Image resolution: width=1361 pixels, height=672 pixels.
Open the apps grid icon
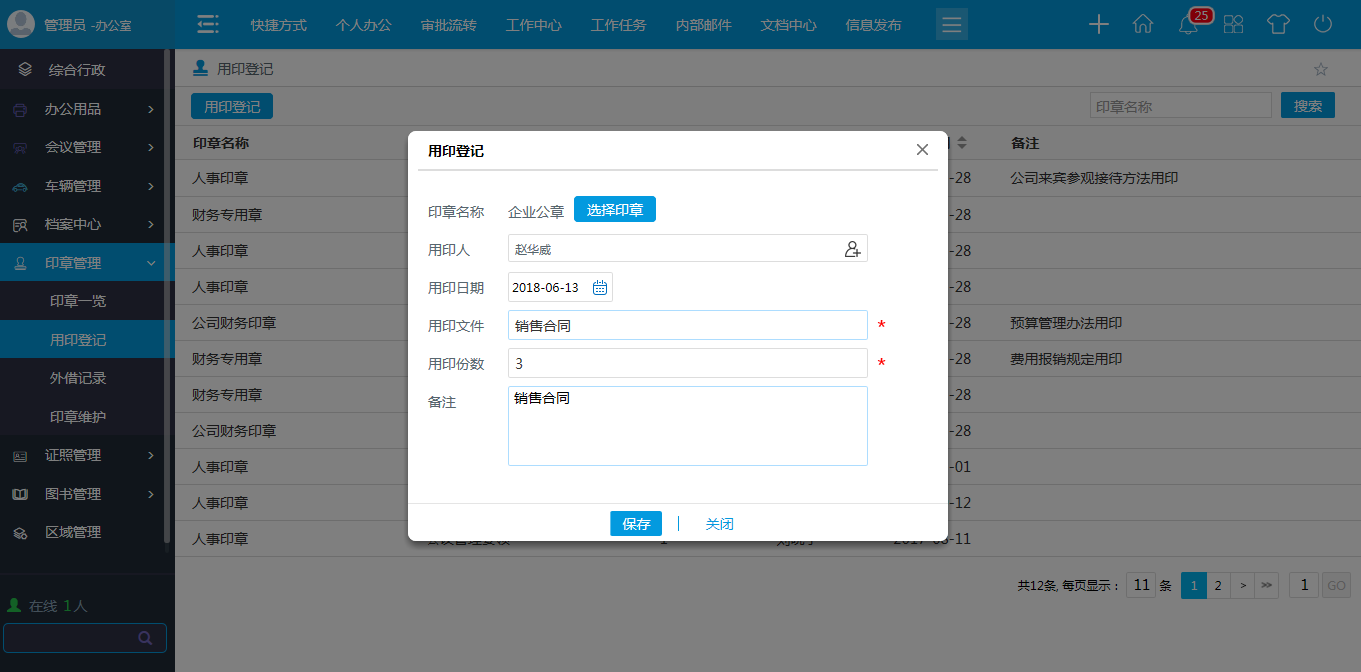pyautogui.click(x=1233, y=24)
